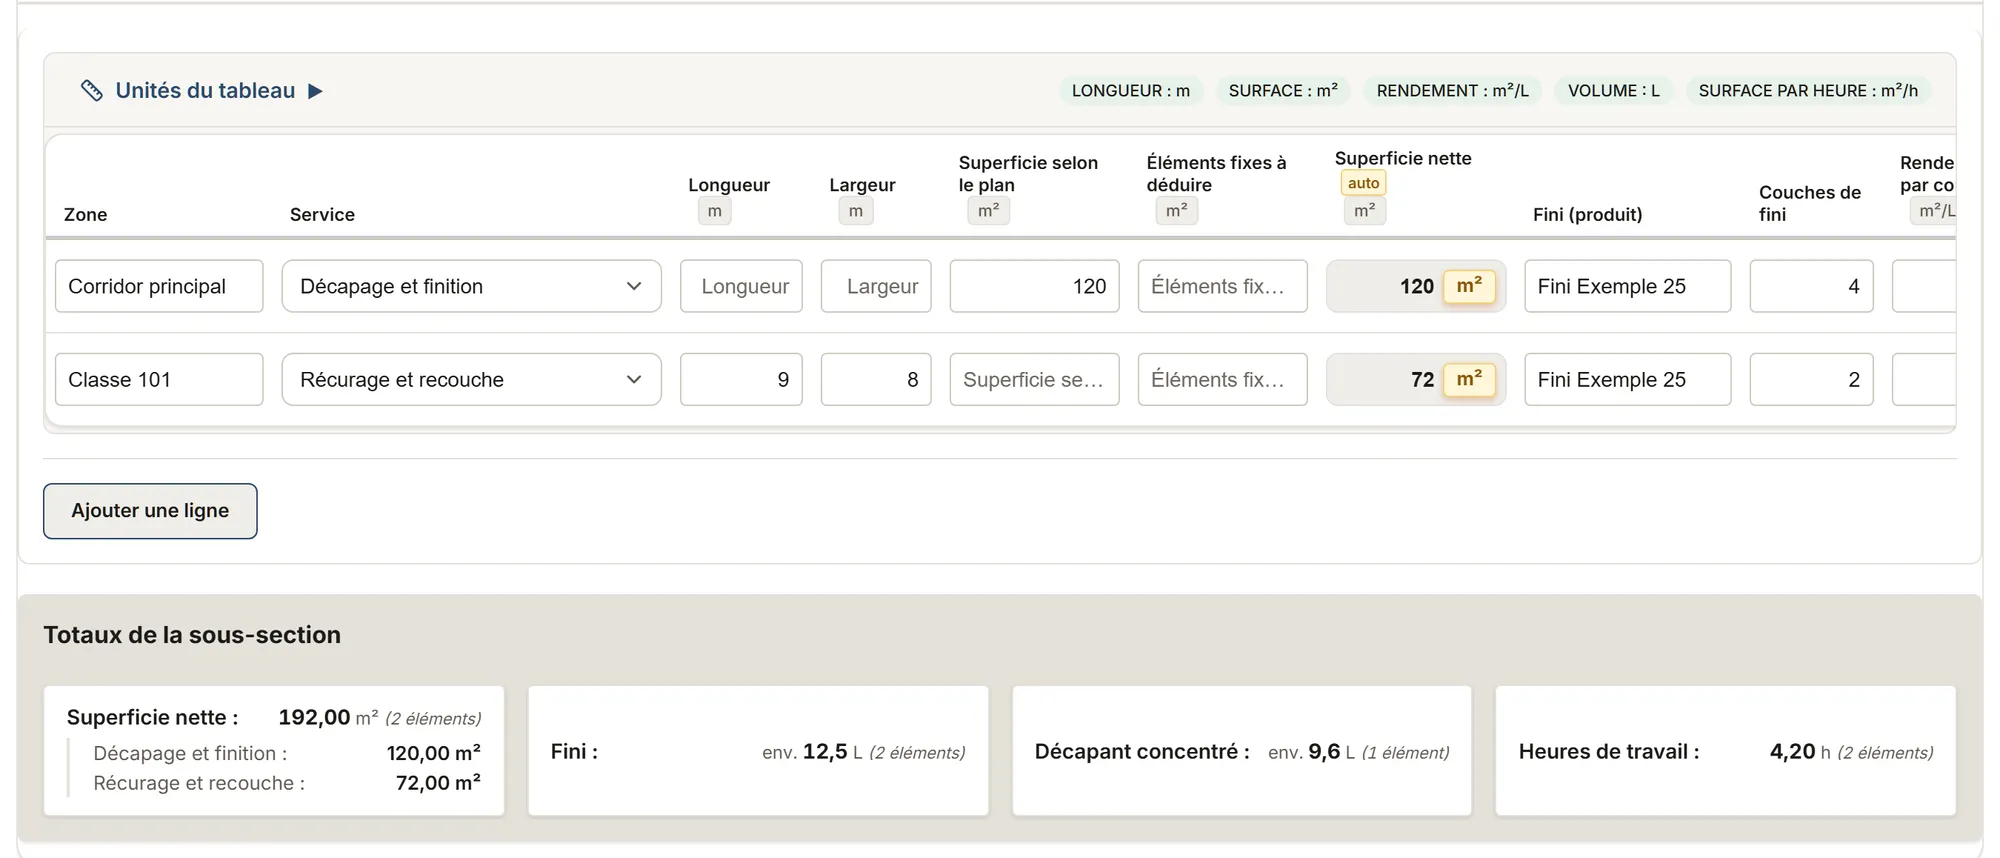The width and height of the screenshot is (2000, 858).
Task: Focus the empty Largeur field for Corridor principal
Action: point(876,286)
